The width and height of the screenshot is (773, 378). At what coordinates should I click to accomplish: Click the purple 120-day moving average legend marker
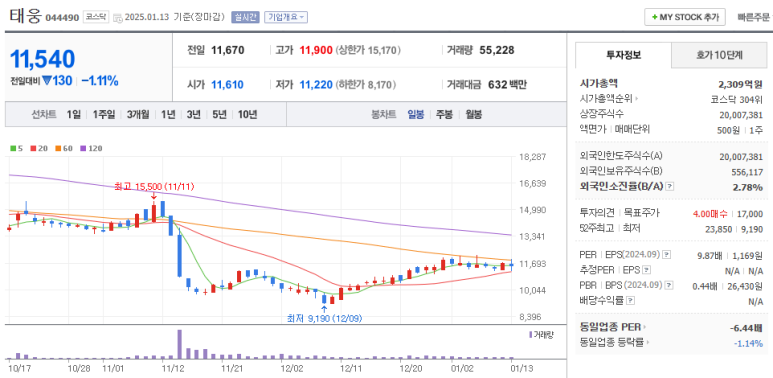tap(83, 148)
